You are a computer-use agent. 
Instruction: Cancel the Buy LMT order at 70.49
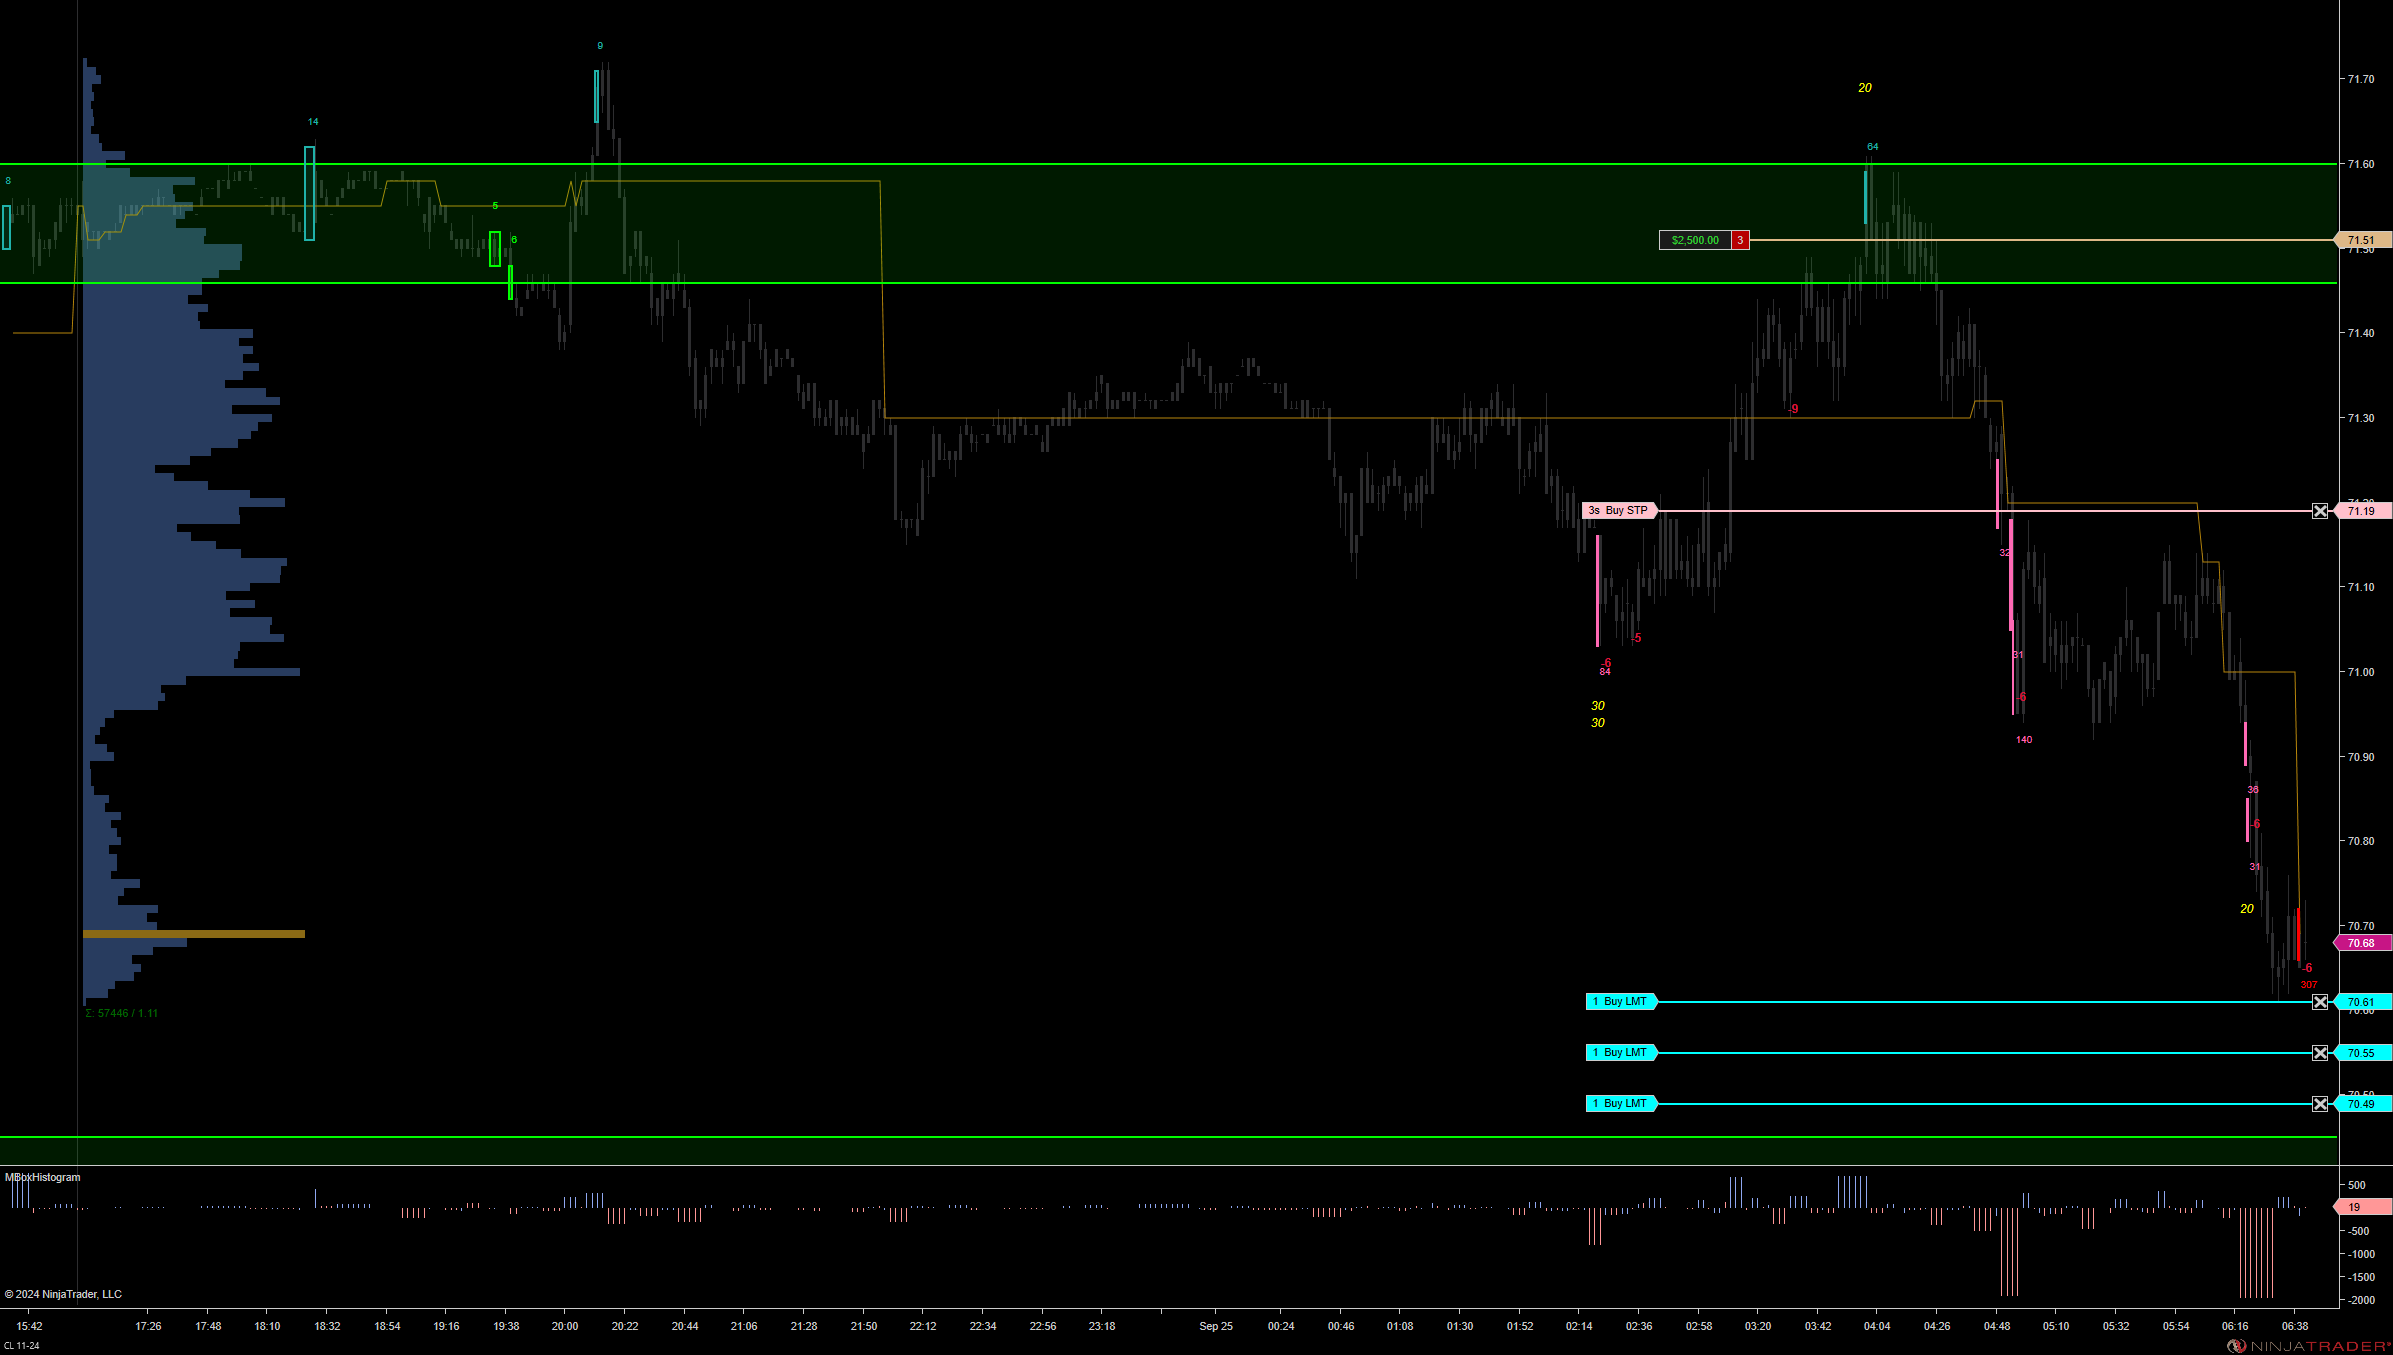(x=2320, y=1104)
